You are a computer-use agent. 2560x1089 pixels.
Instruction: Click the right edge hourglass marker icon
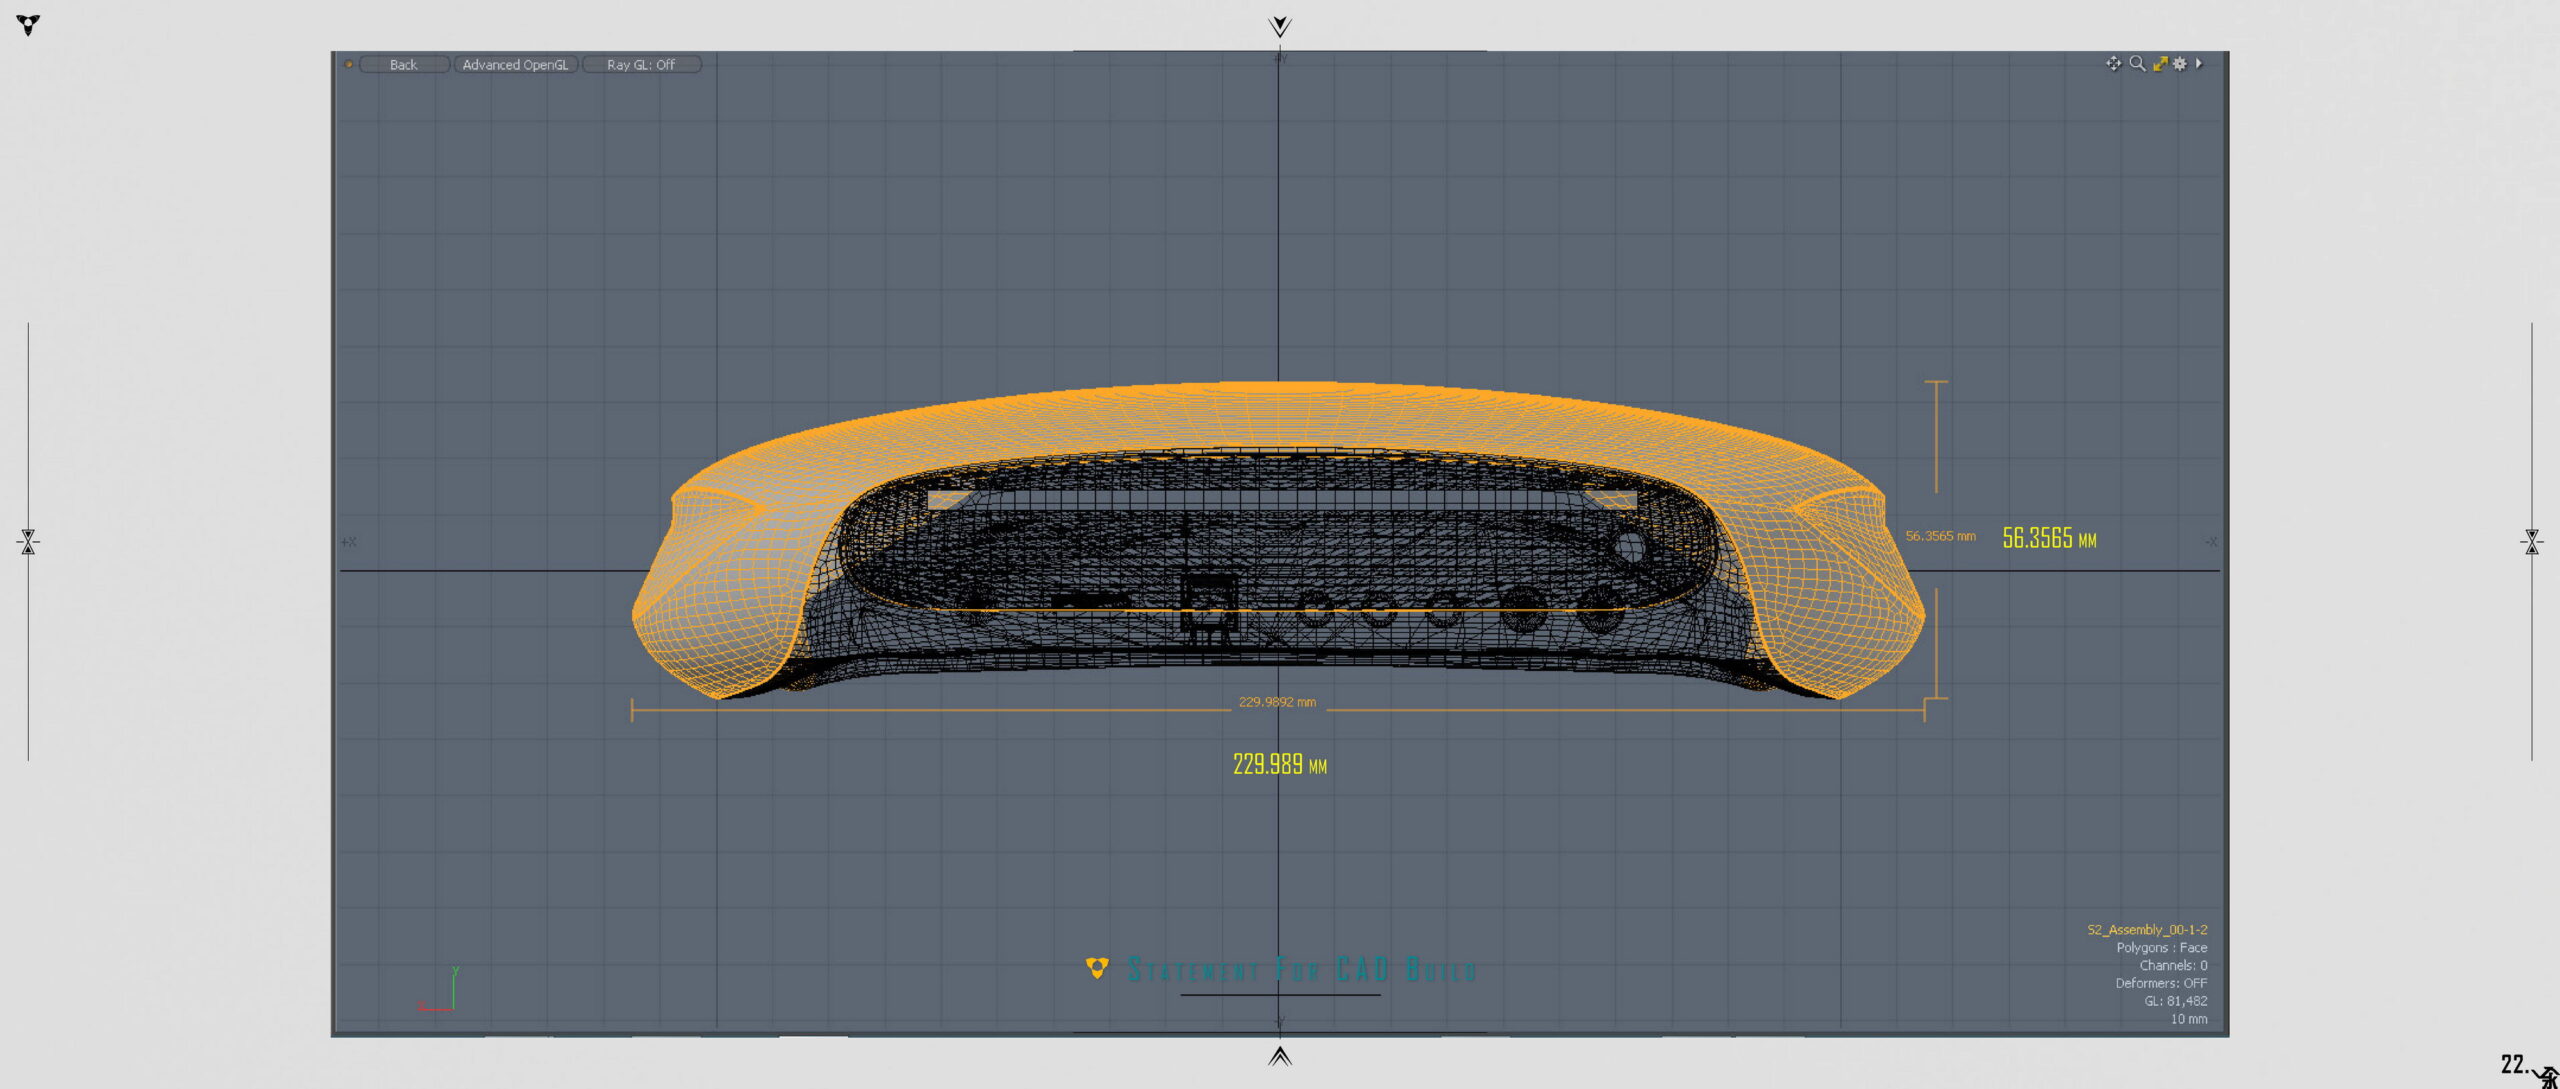coord(2532,542)
